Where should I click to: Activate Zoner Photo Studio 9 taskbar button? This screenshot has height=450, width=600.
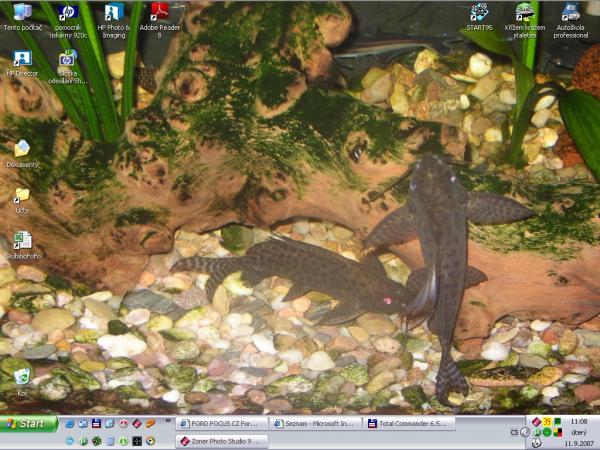point(222,441)
